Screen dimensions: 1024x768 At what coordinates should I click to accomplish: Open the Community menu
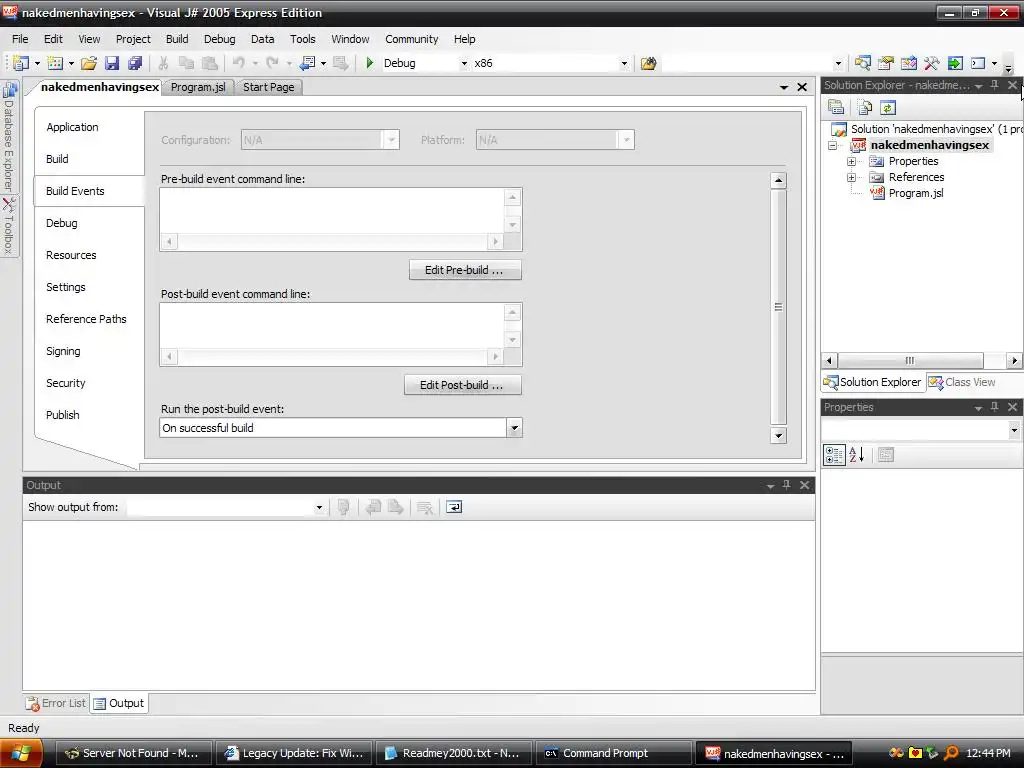(x=411, y=39)
